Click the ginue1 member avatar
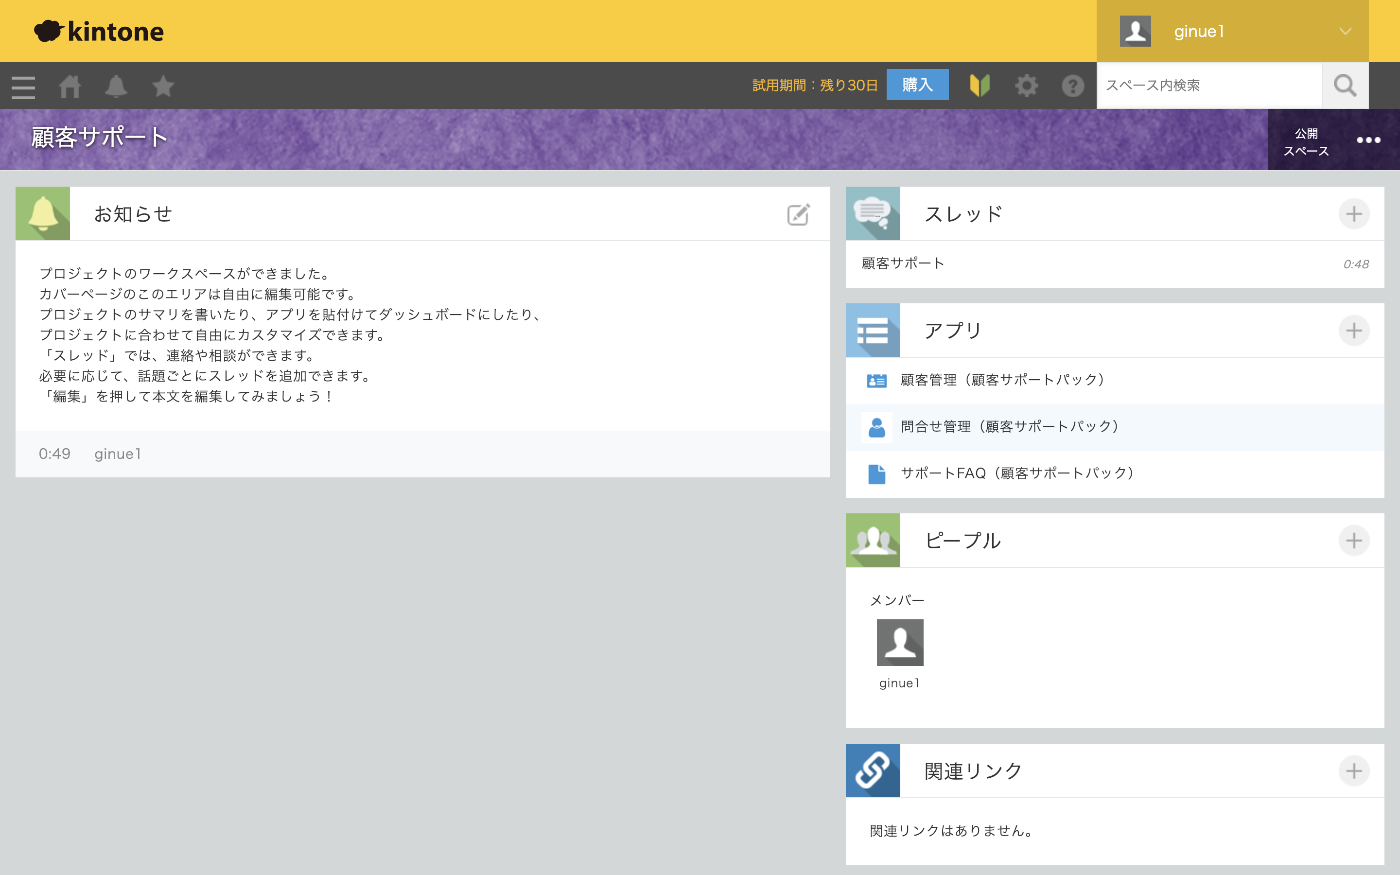Image resolution: width=1400 pixels, height=875 pixels. pos(899,642)
